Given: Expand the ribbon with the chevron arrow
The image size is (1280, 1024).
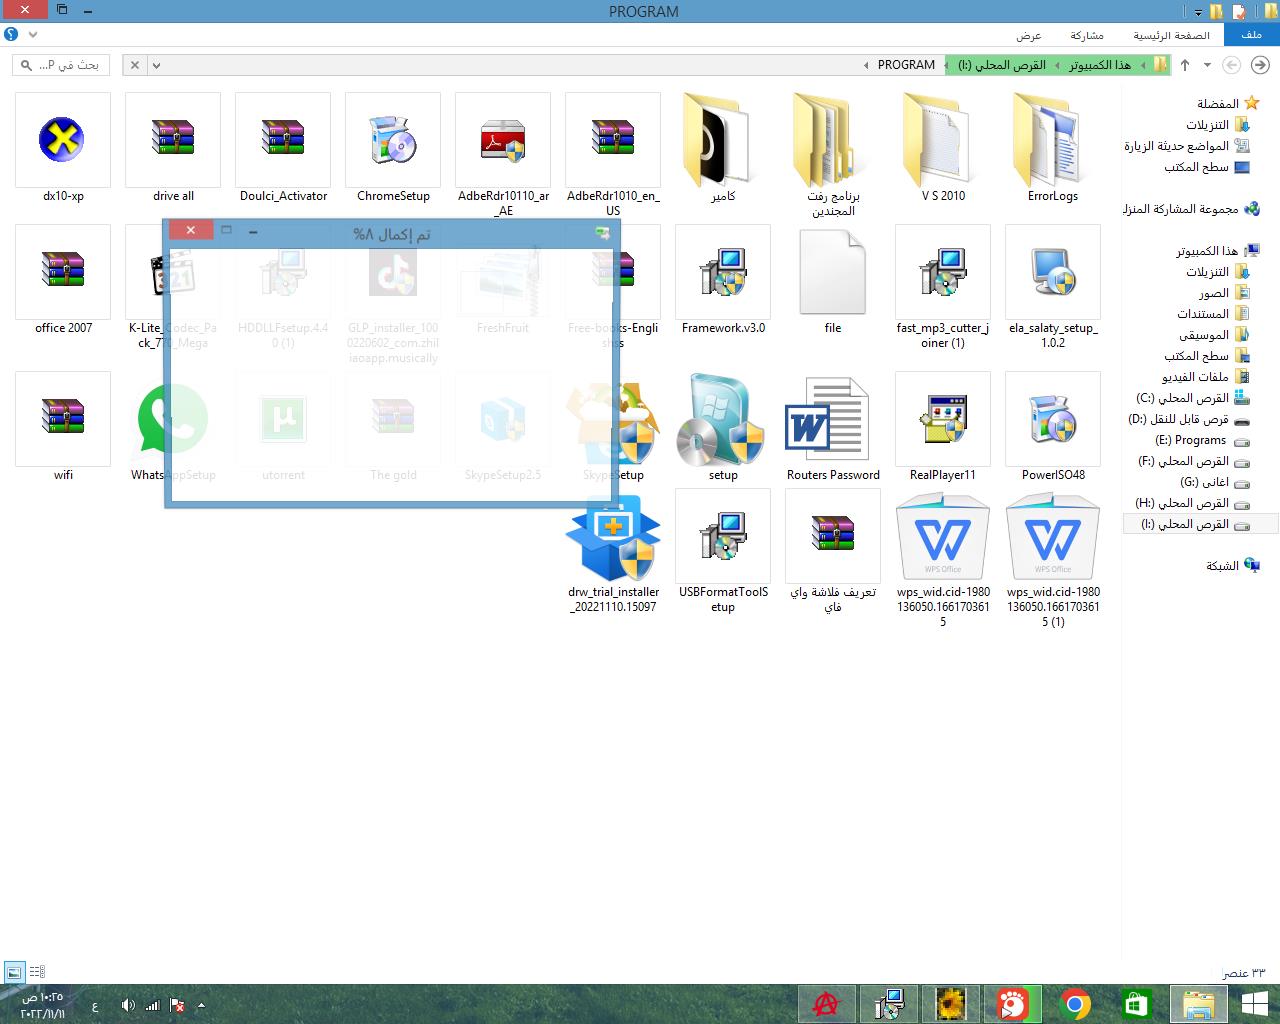Looking at the screenshot, I should tap(33, 35).
